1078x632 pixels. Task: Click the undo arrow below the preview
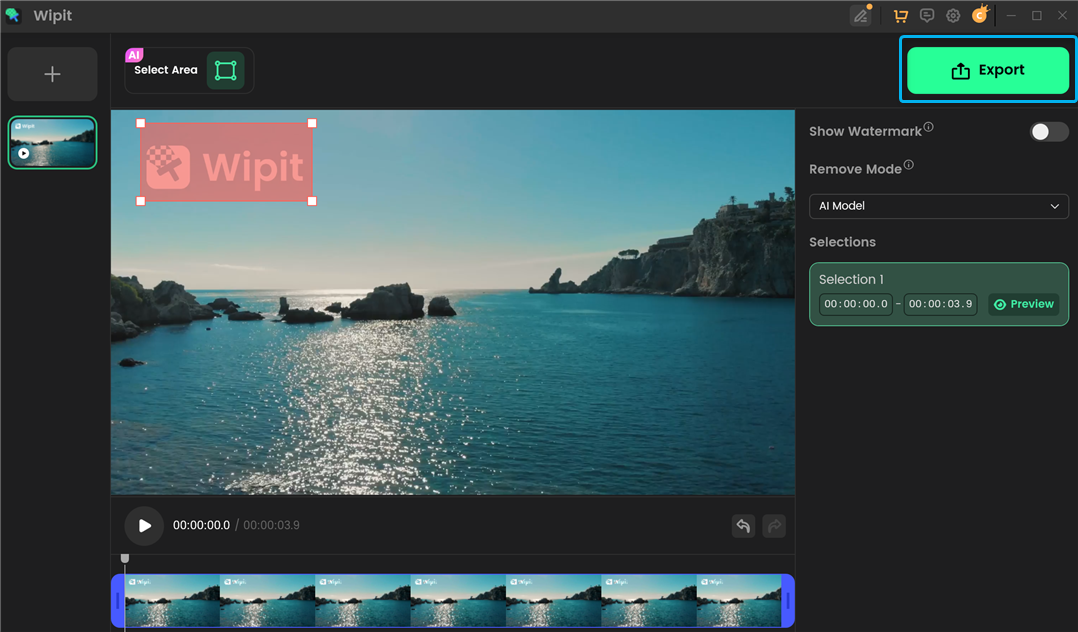click(x=743, y=525)
